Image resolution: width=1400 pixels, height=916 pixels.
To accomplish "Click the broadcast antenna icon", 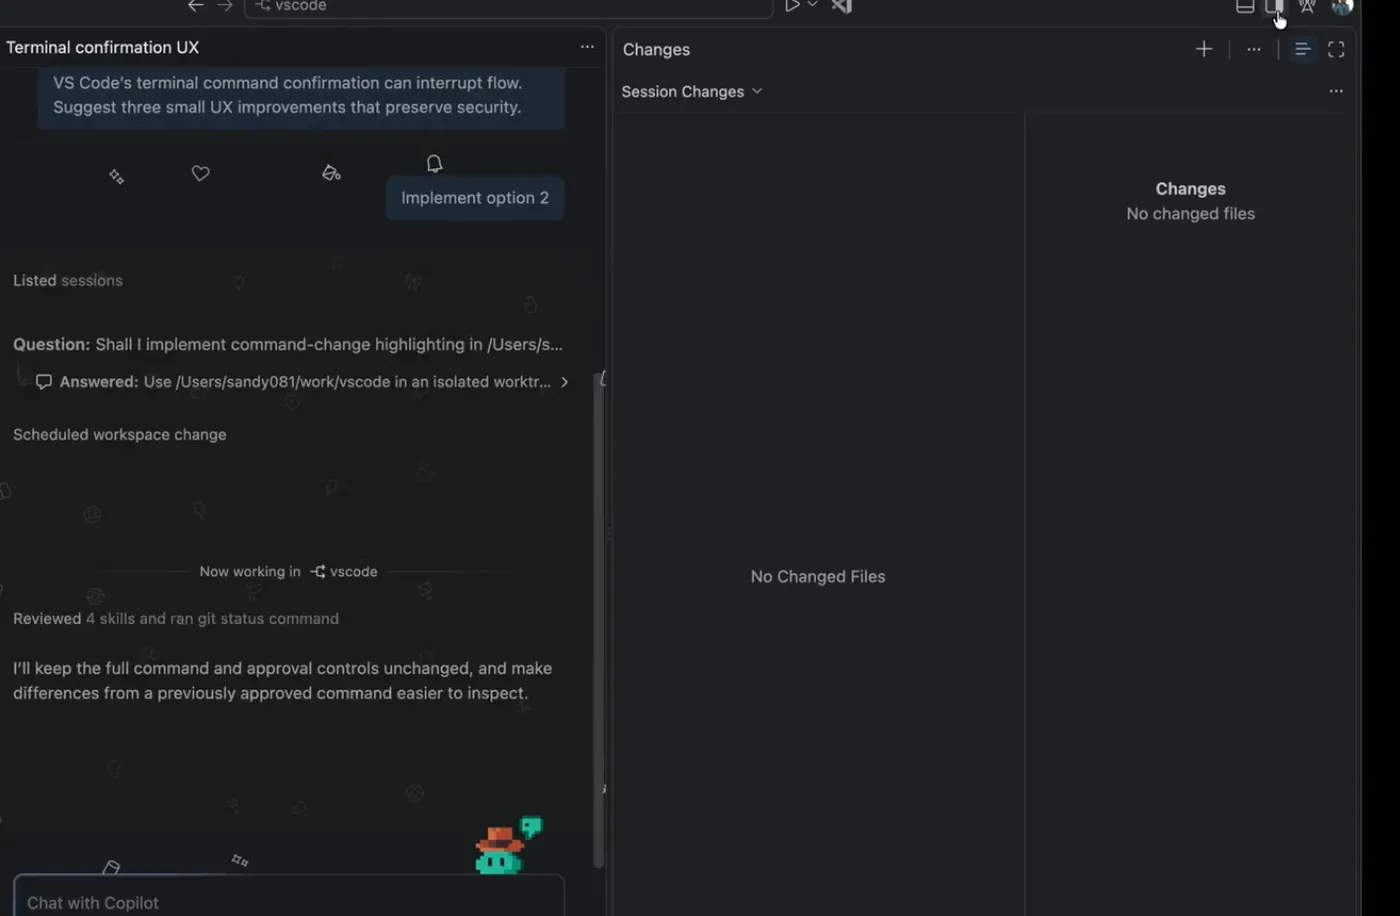I will pos(1307,6).
